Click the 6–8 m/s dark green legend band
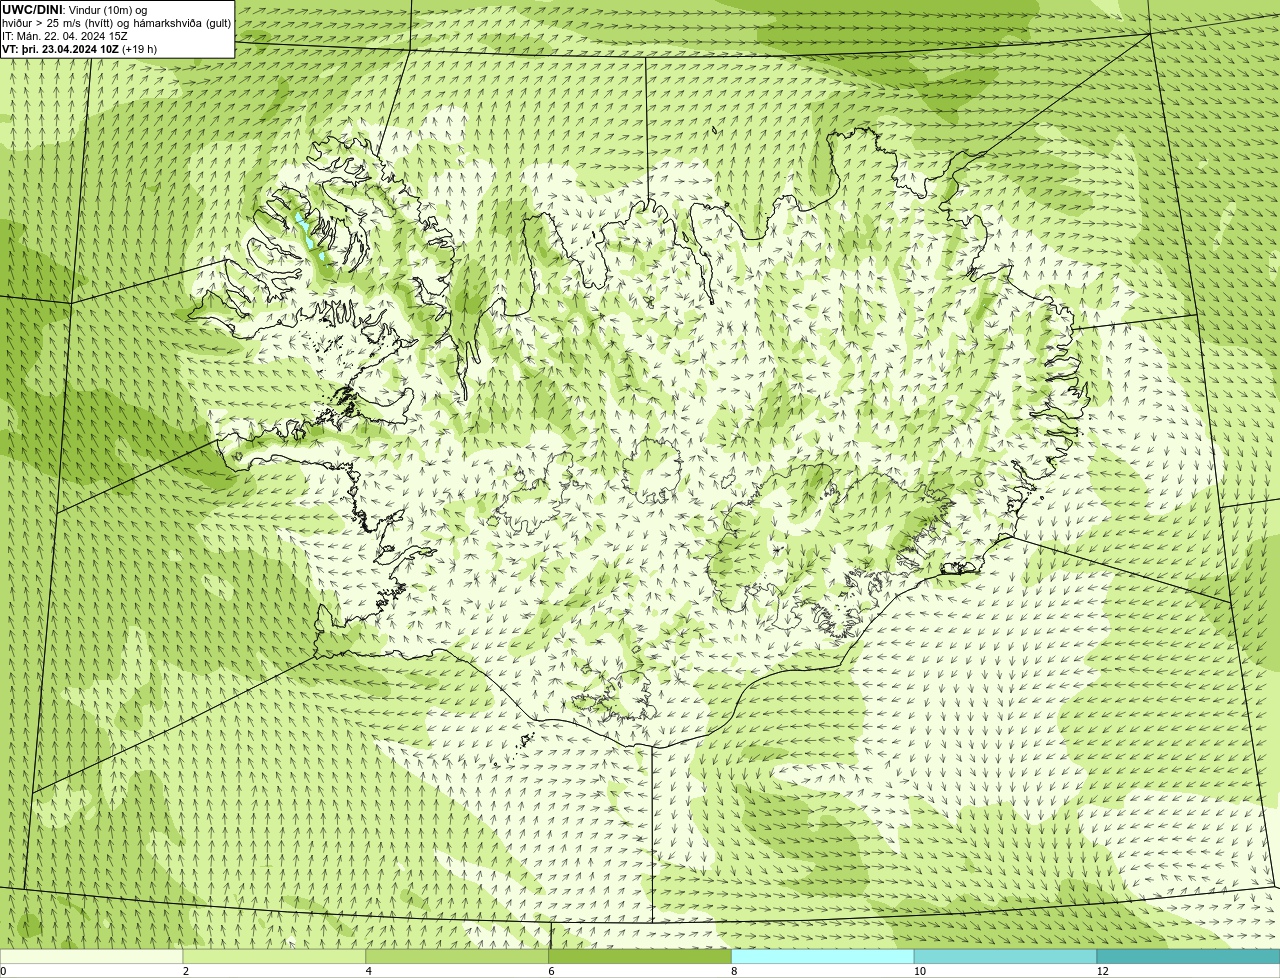This screenshot has width=1280, height=978. [x=640, y=956]
